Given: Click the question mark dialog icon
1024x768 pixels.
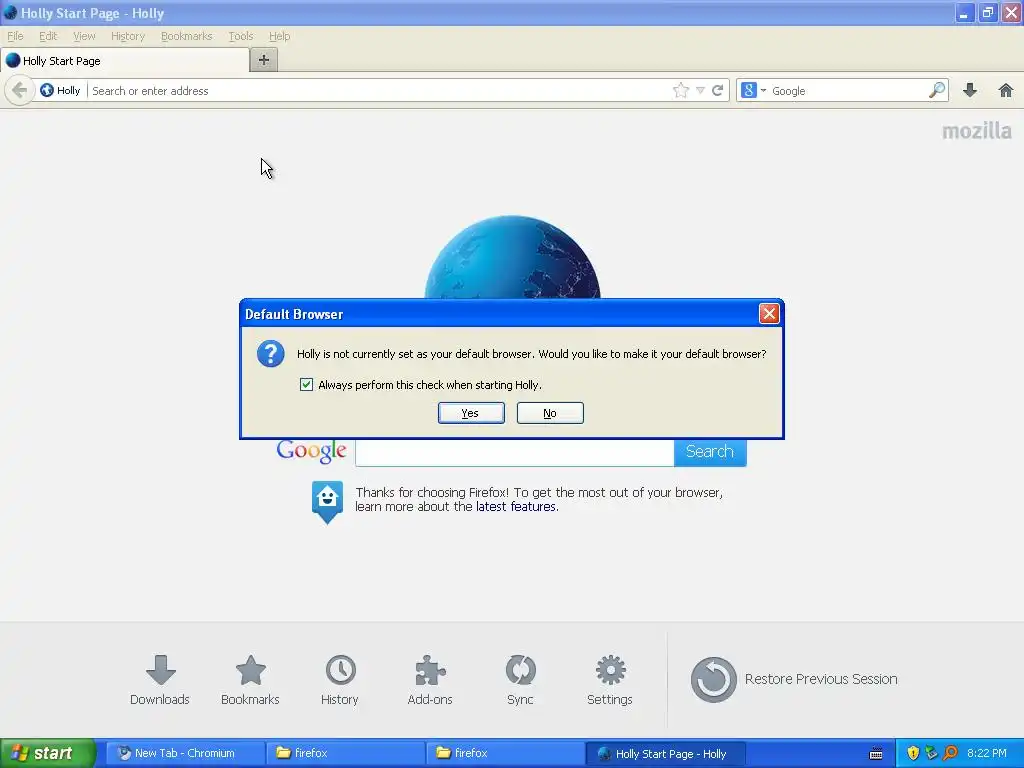Looking at the screenshot, I should click(x=270, y=354).
